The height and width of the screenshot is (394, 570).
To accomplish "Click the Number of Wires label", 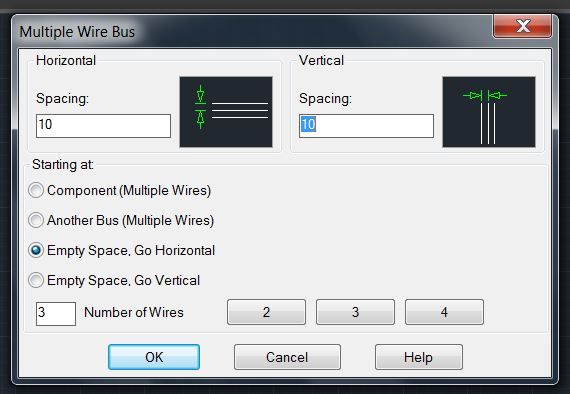I will click(134, 313).
